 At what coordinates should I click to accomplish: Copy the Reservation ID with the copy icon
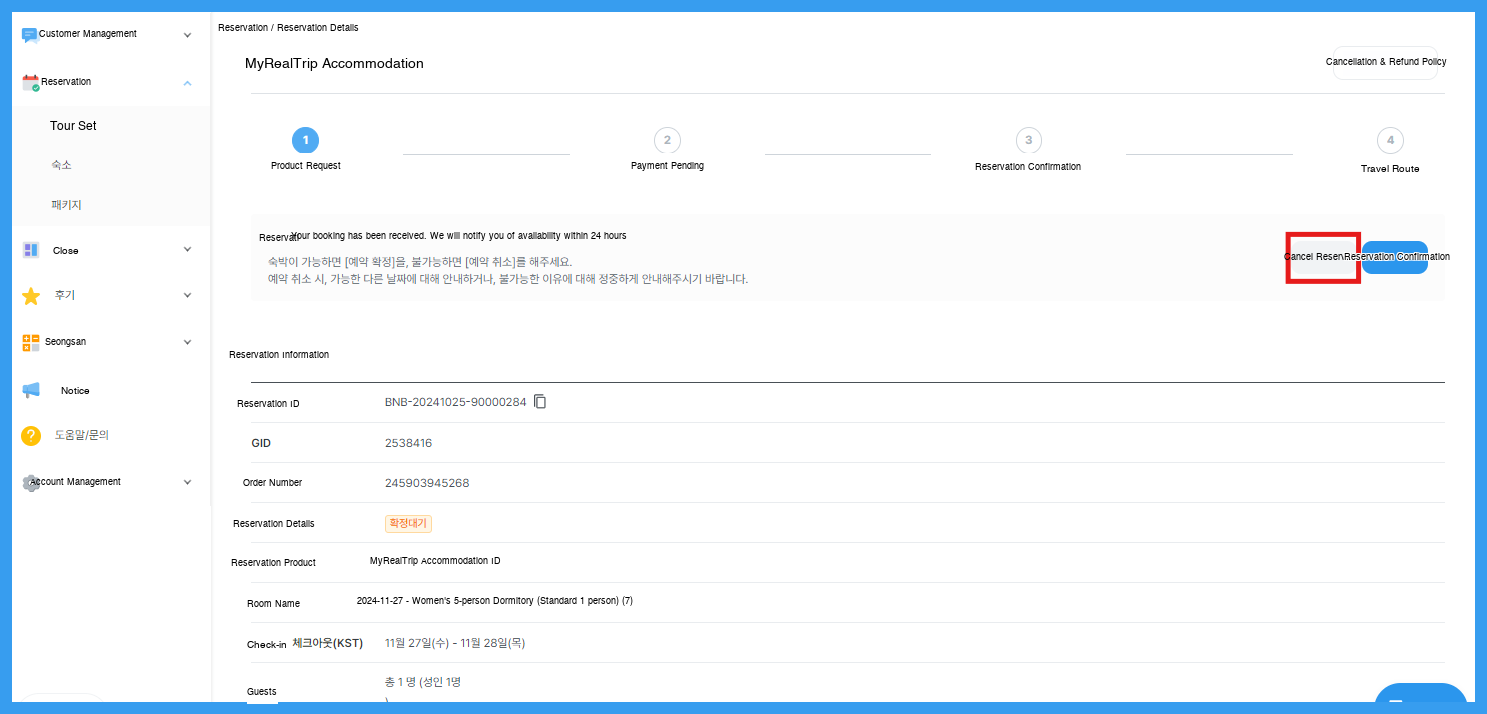pos(540,402)
